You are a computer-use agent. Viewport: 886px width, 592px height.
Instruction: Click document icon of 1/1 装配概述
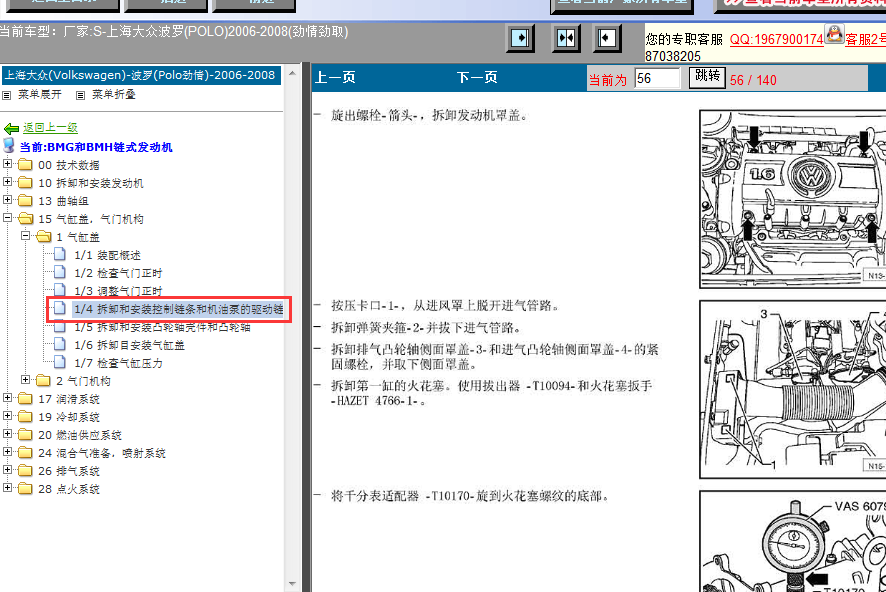[x=60, y=254]
